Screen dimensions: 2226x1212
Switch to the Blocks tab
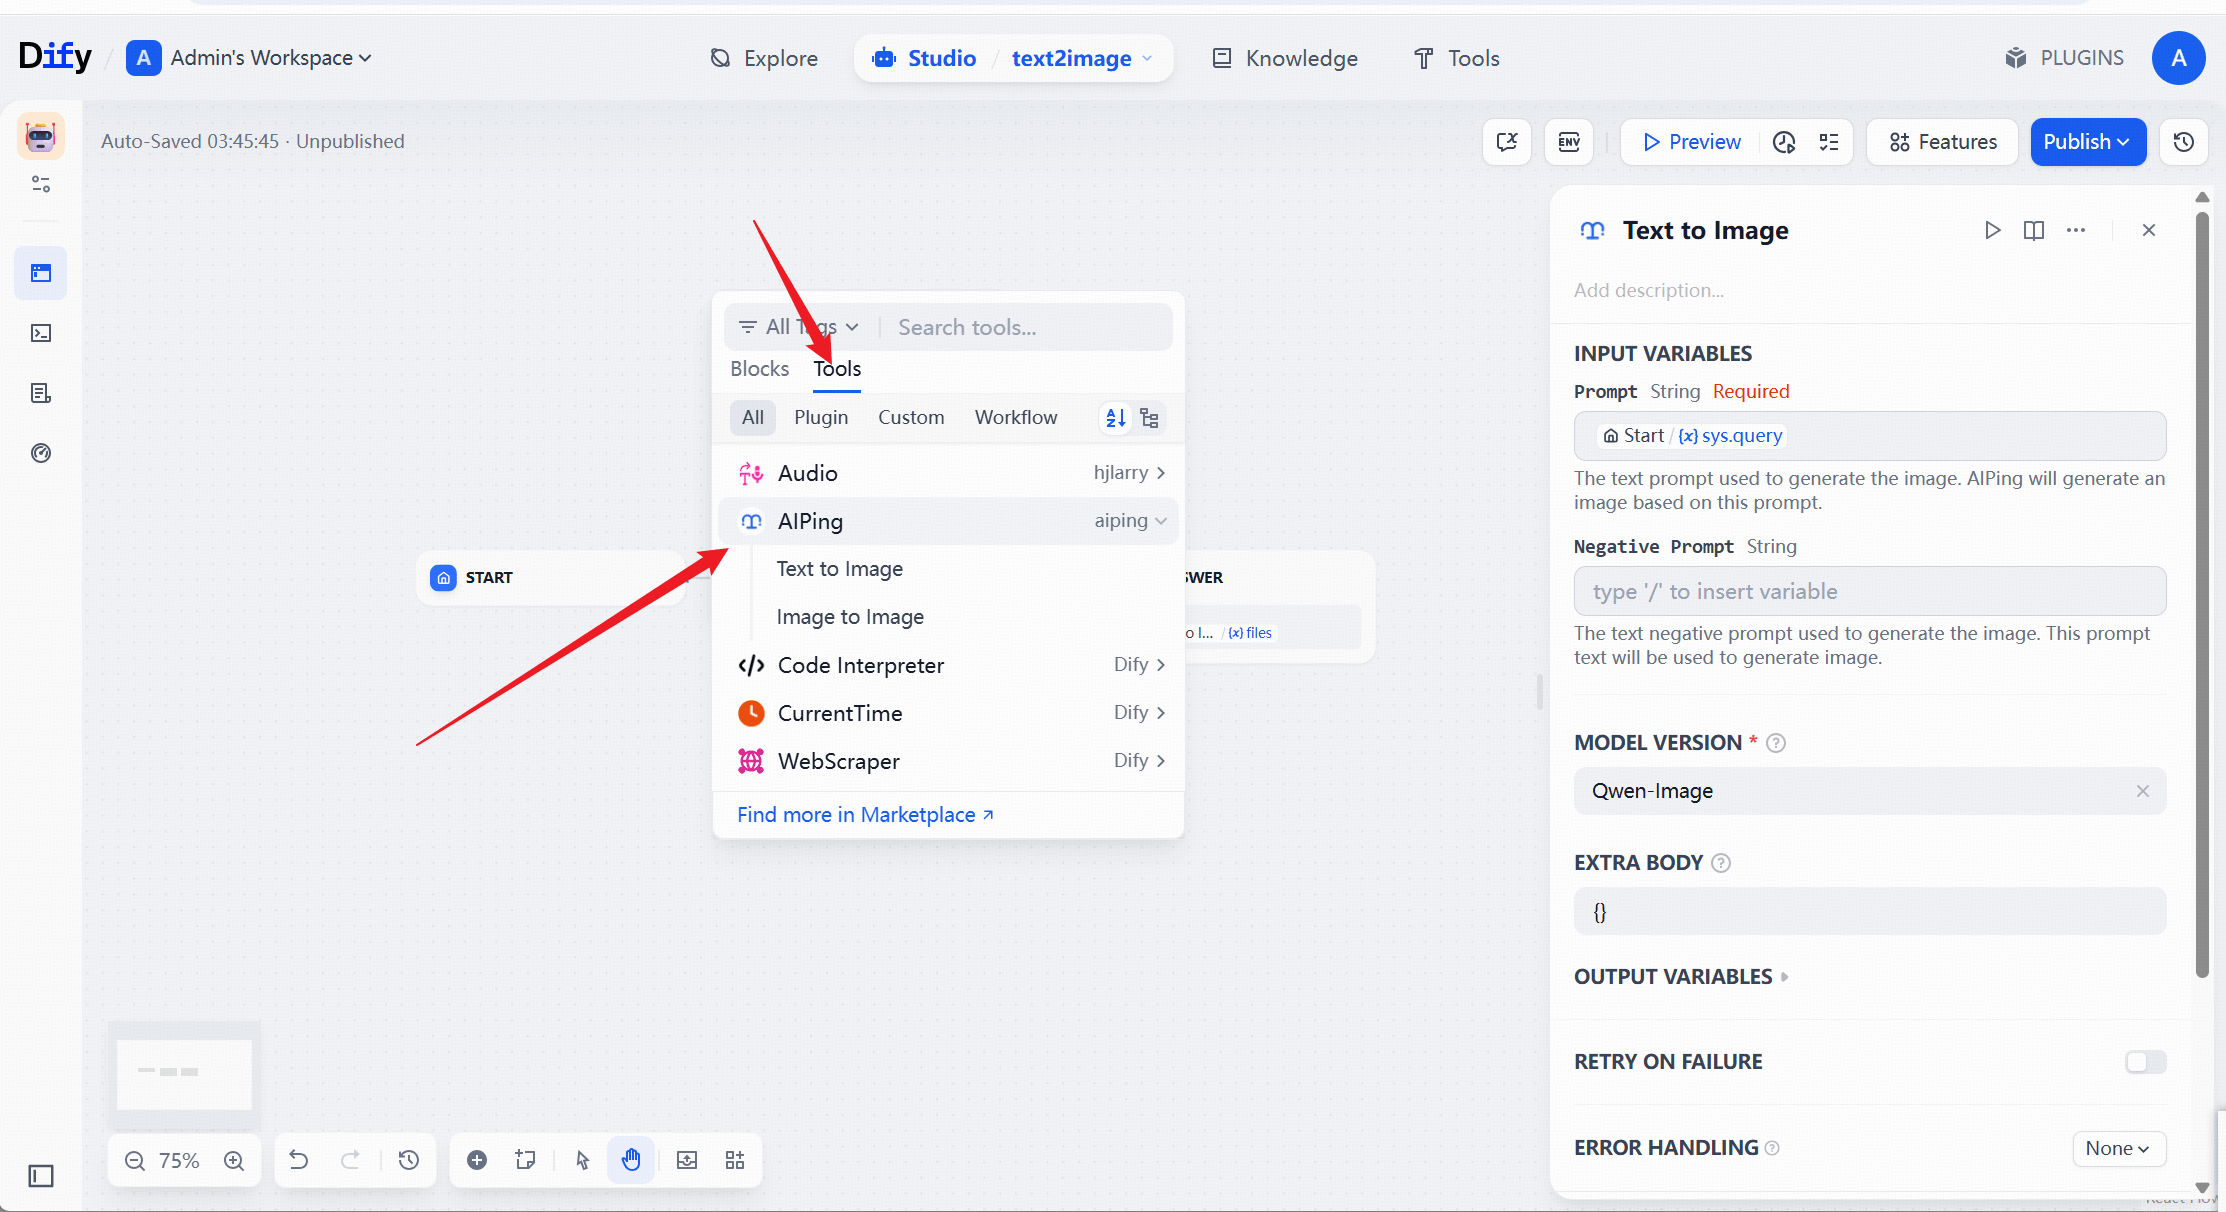759,369
